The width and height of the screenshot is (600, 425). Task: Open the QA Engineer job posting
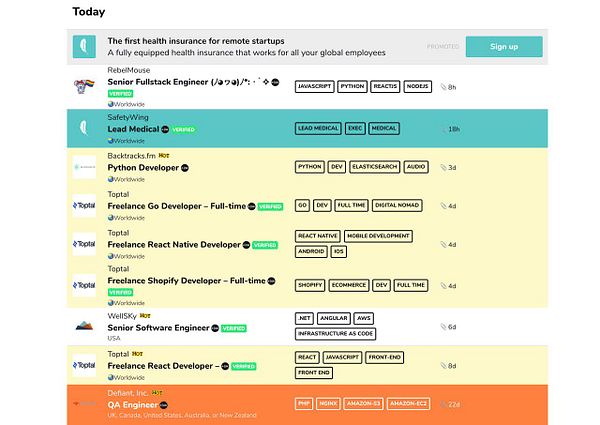click(132, 403)
